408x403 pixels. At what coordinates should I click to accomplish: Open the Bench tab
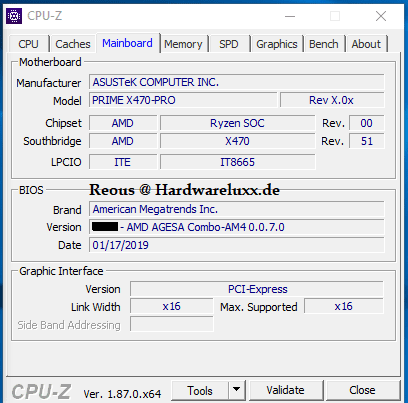click(x=324, y=44)
